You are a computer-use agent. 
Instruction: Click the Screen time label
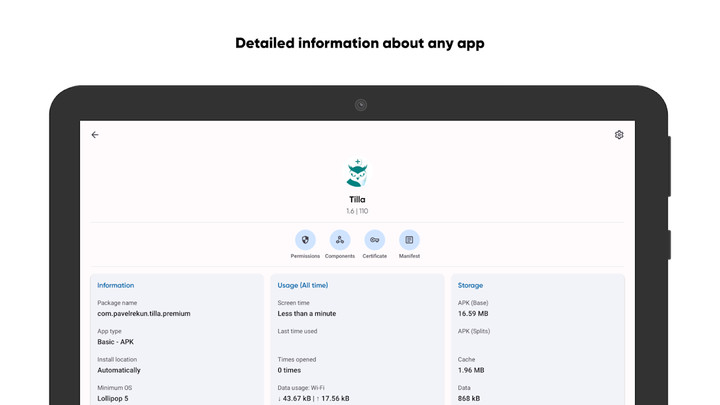pyautogui.click(x=293, y=303)
